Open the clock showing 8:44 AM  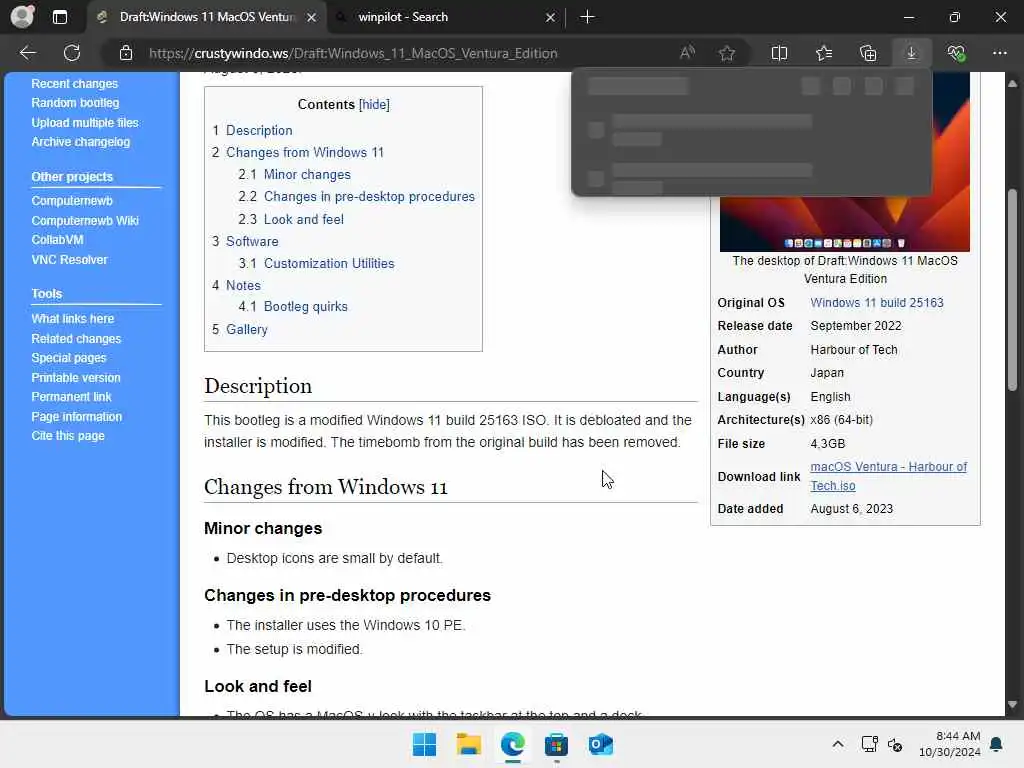click(950, 744)
